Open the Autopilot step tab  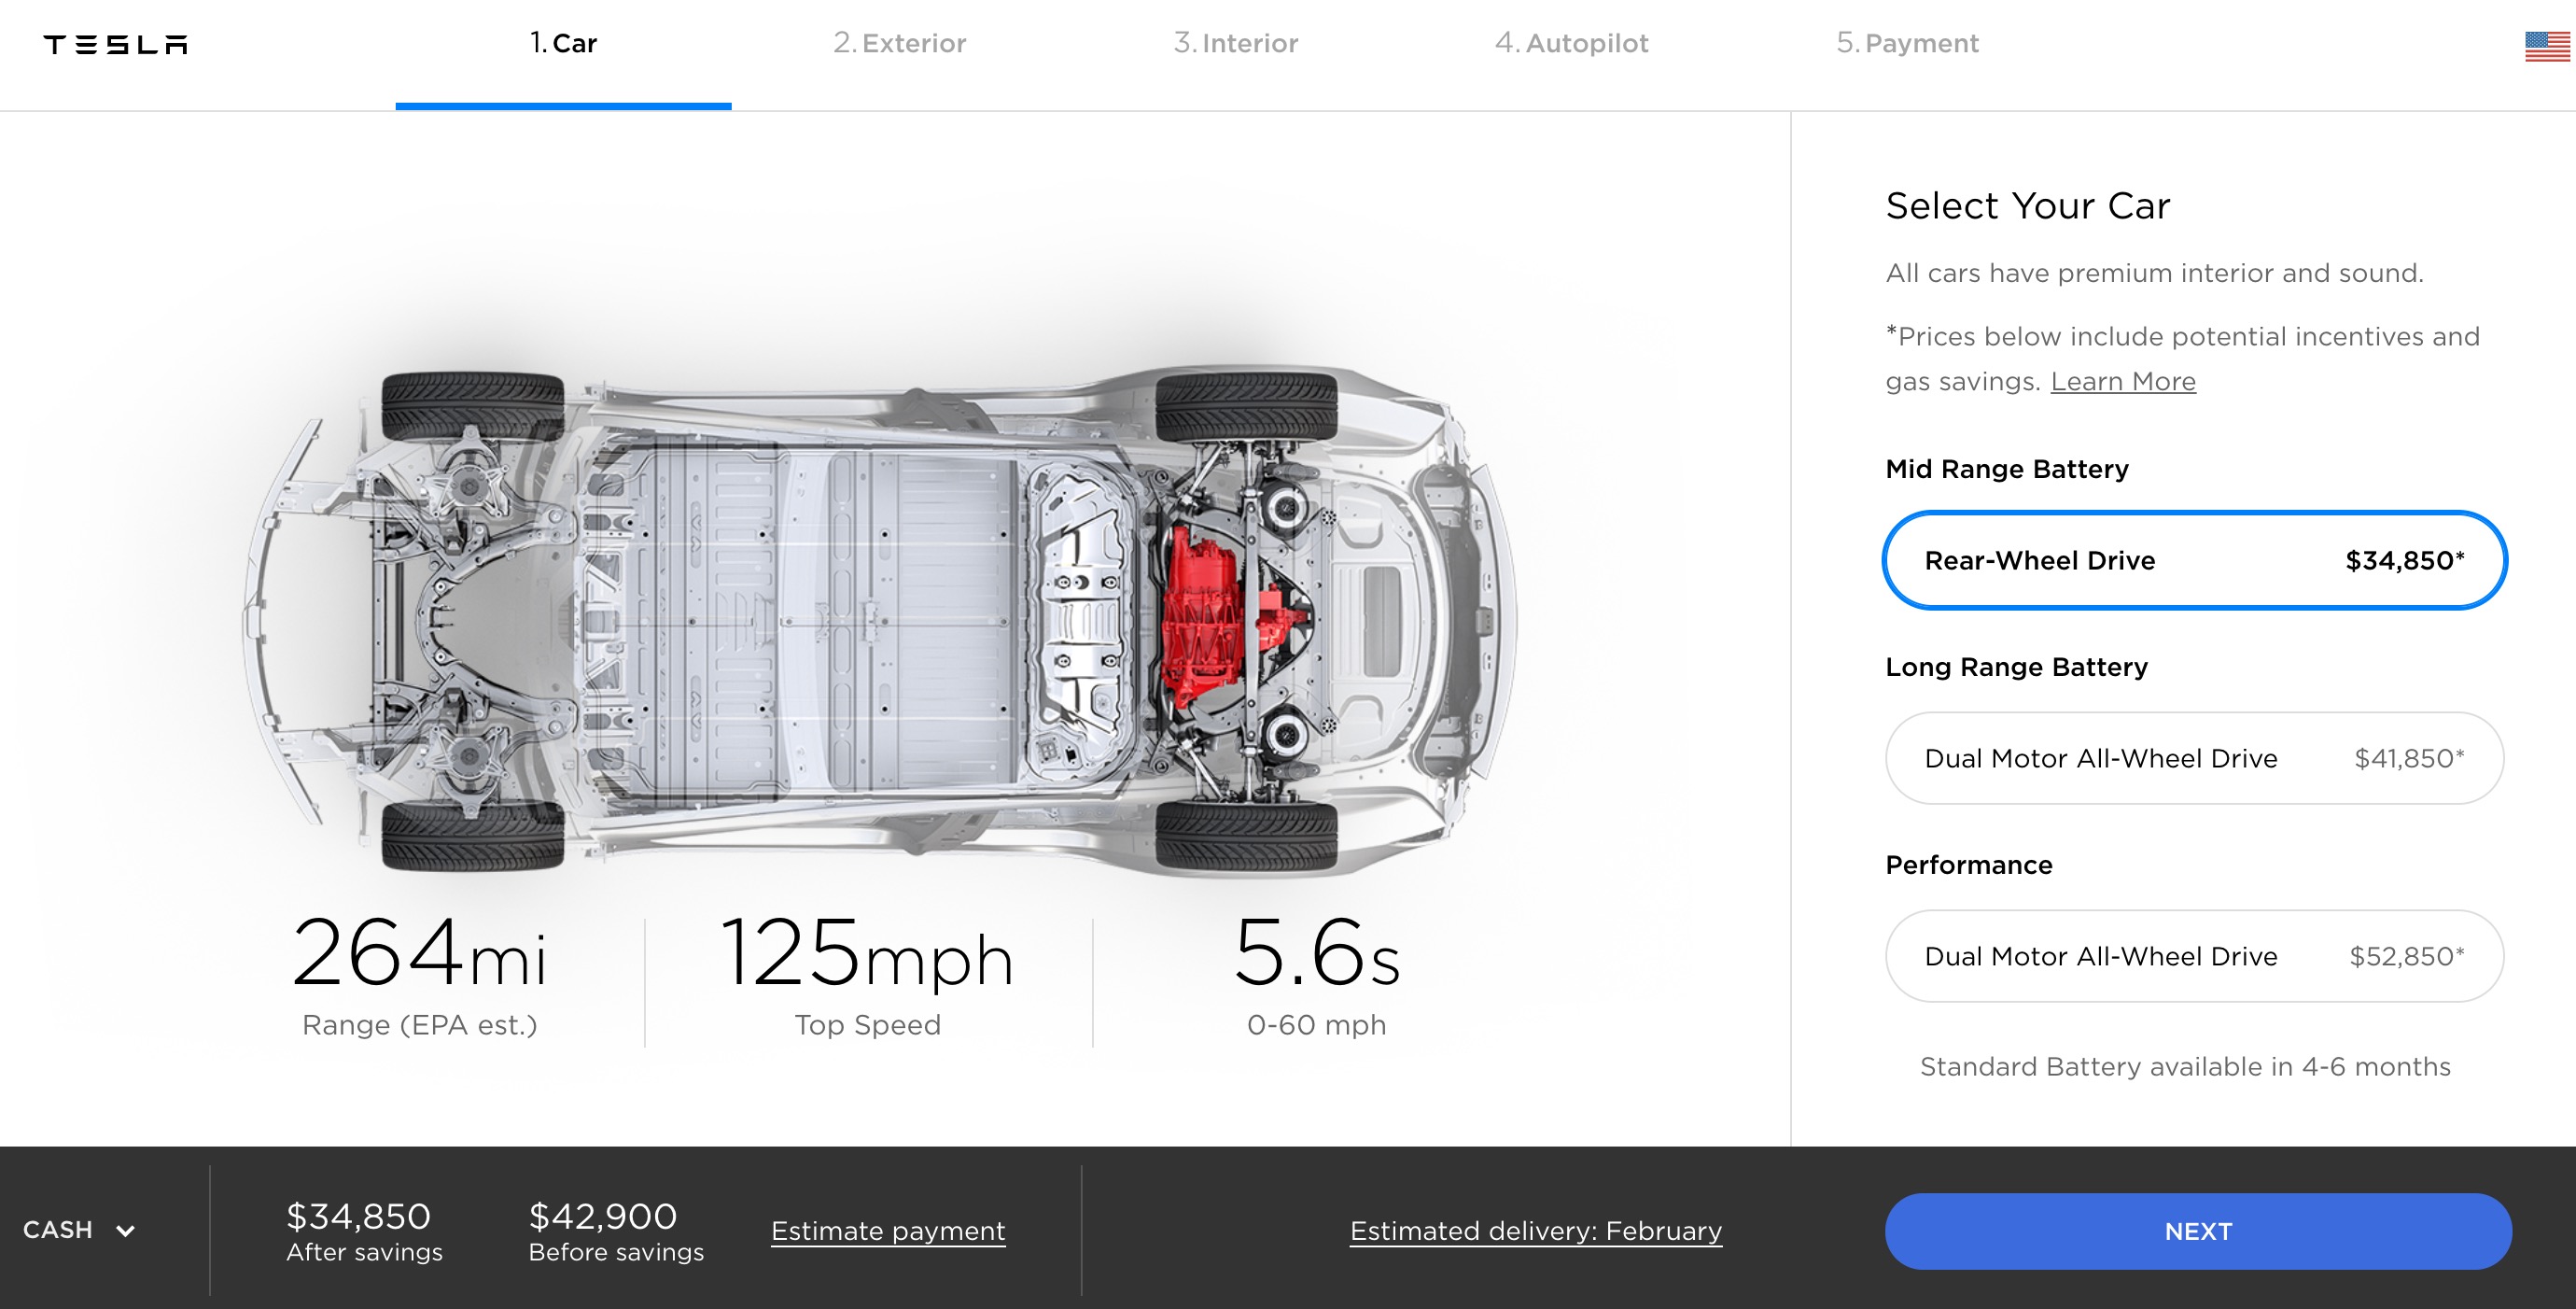1571,43
